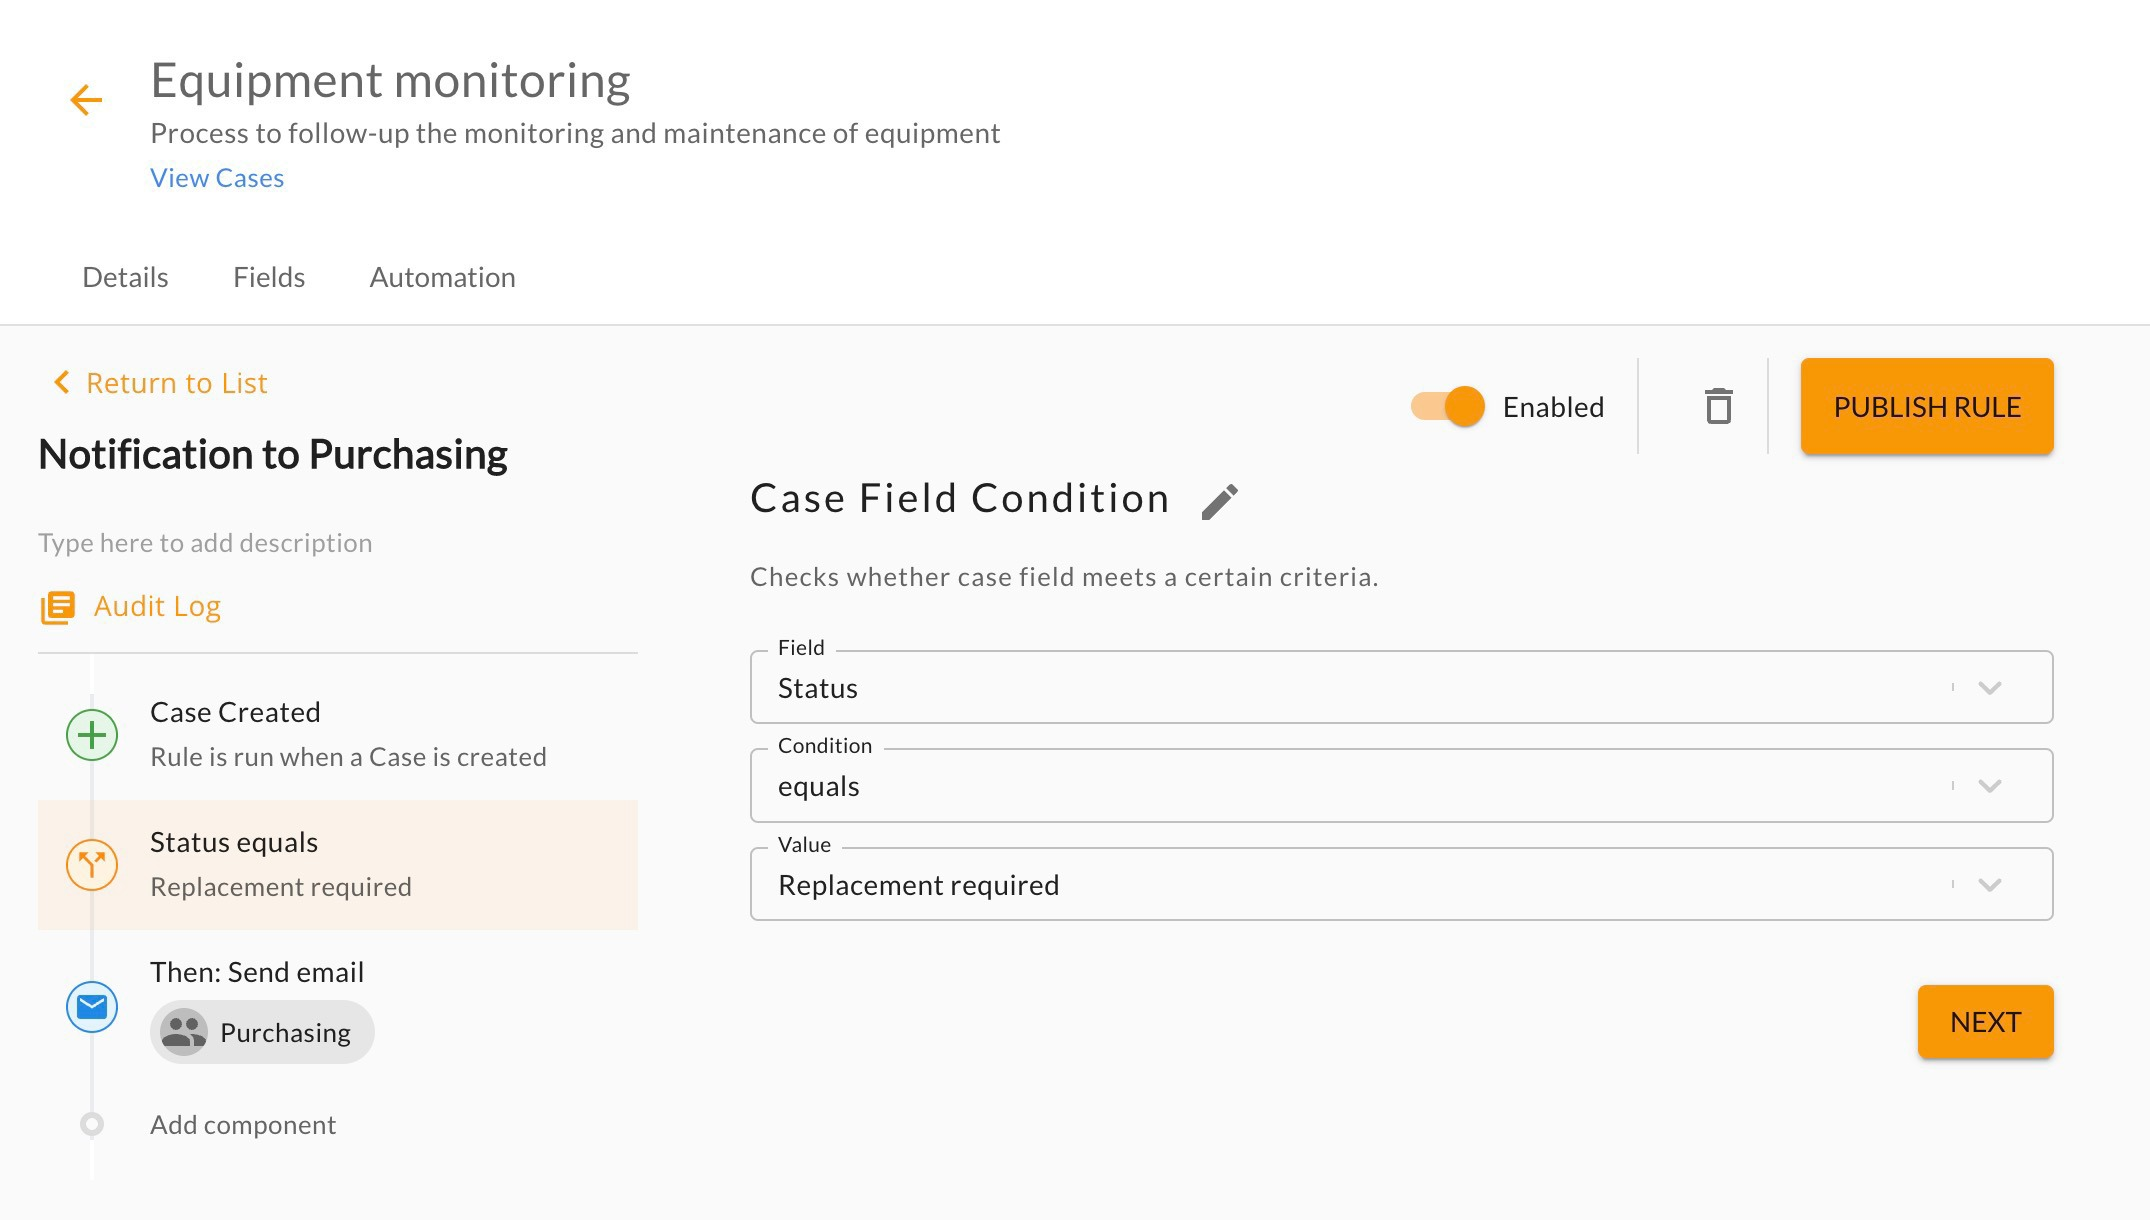Click the orange back arrow icon
2150x1220 pixels.
(87, 100)
